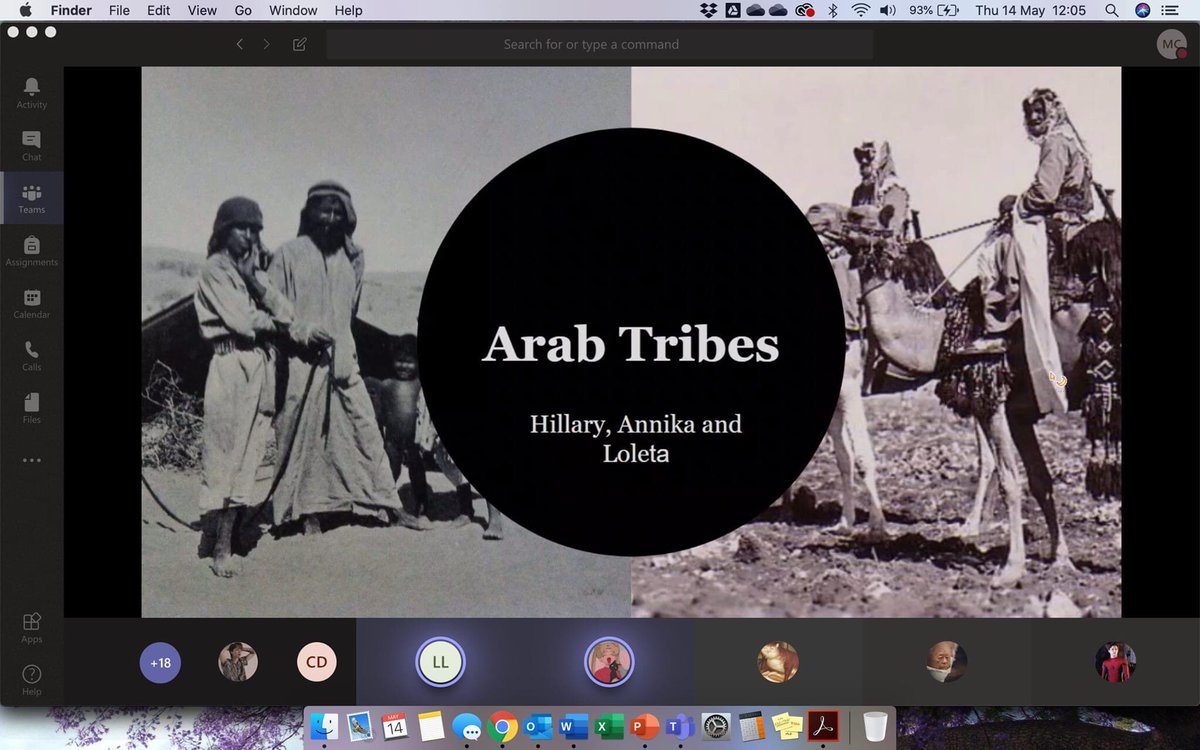Open the Finder menu
Image resolution: width=1200 pixels, height=750 pixels.
(71, 10)
